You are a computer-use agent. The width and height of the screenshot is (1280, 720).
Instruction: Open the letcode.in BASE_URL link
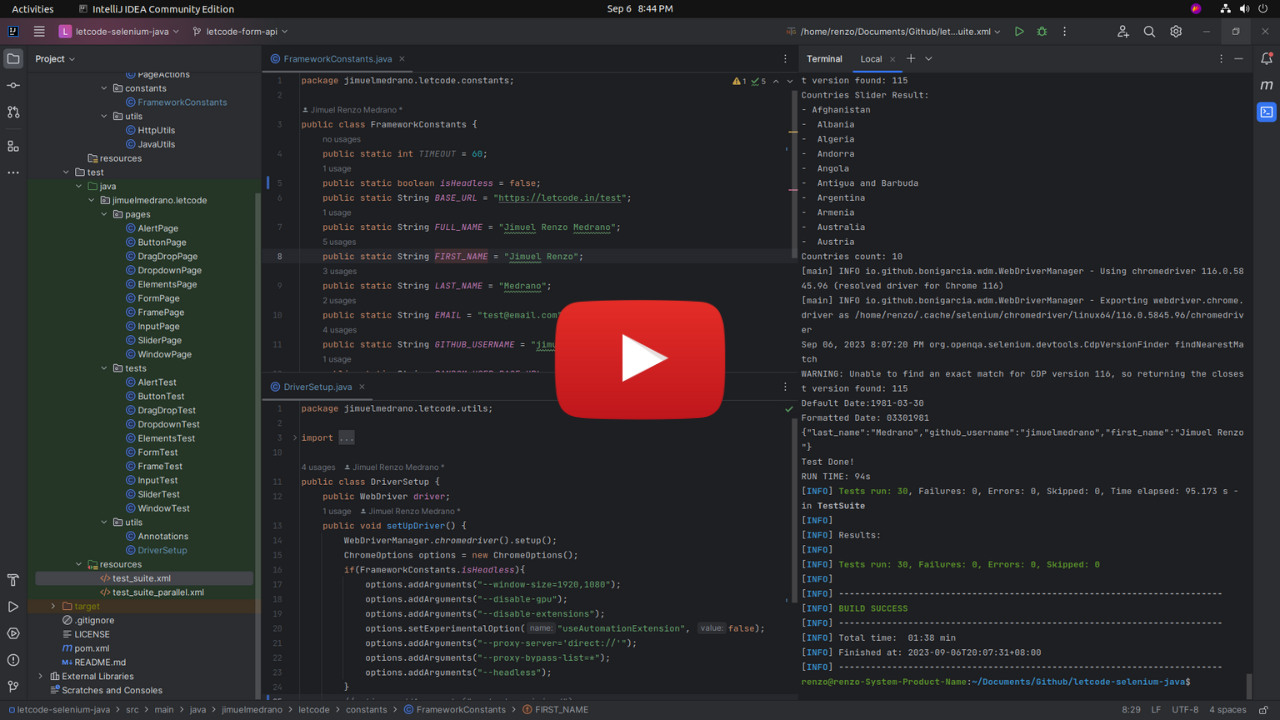click(x=560, y=198)
